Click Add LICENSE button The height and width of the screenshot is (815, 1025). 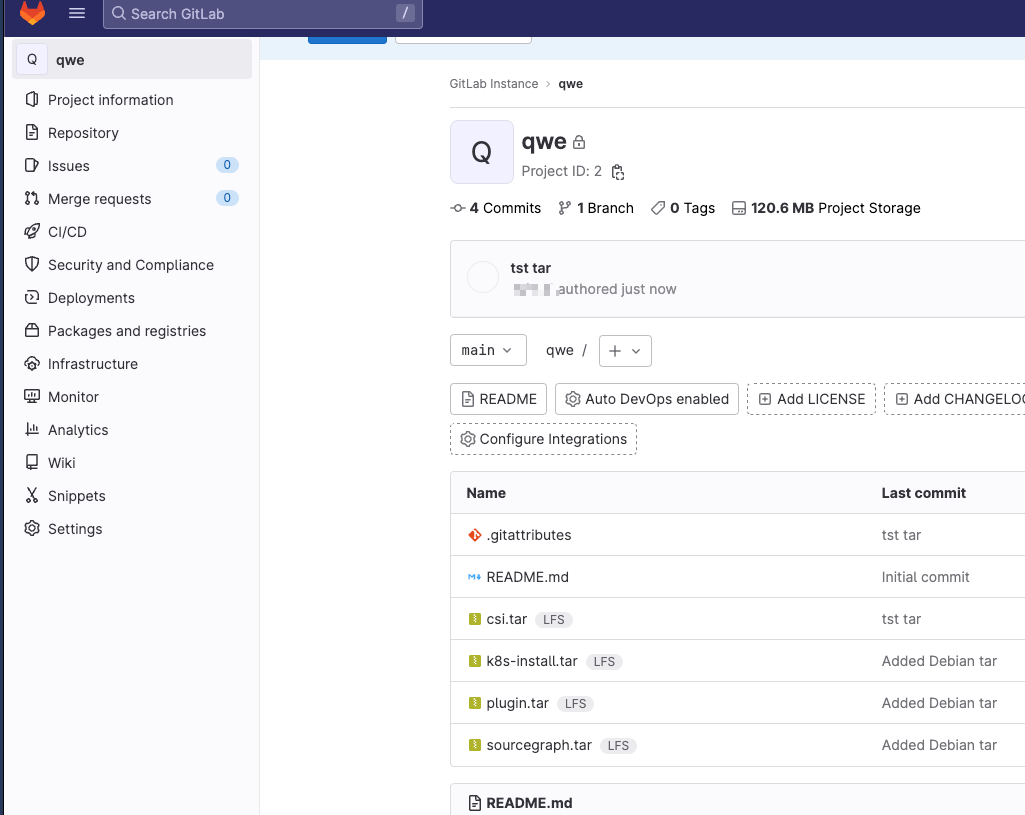[811, 399]
